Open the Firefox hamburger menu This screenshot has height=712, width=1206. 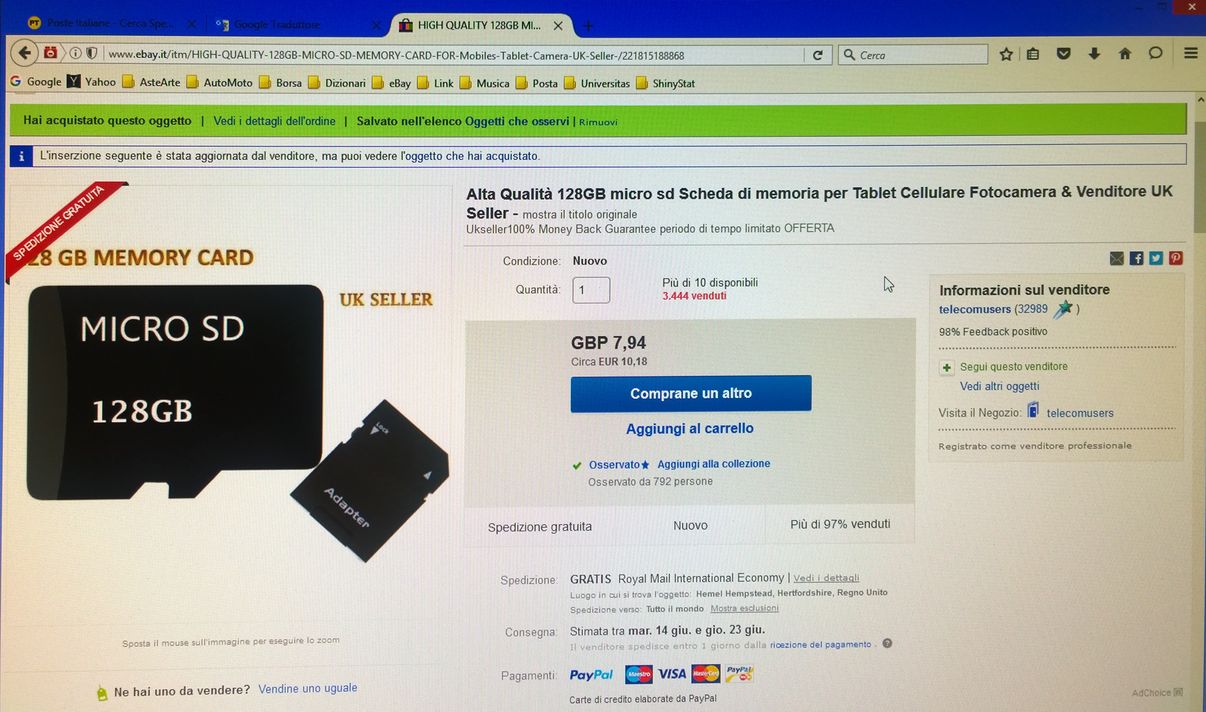[1190, 54]
